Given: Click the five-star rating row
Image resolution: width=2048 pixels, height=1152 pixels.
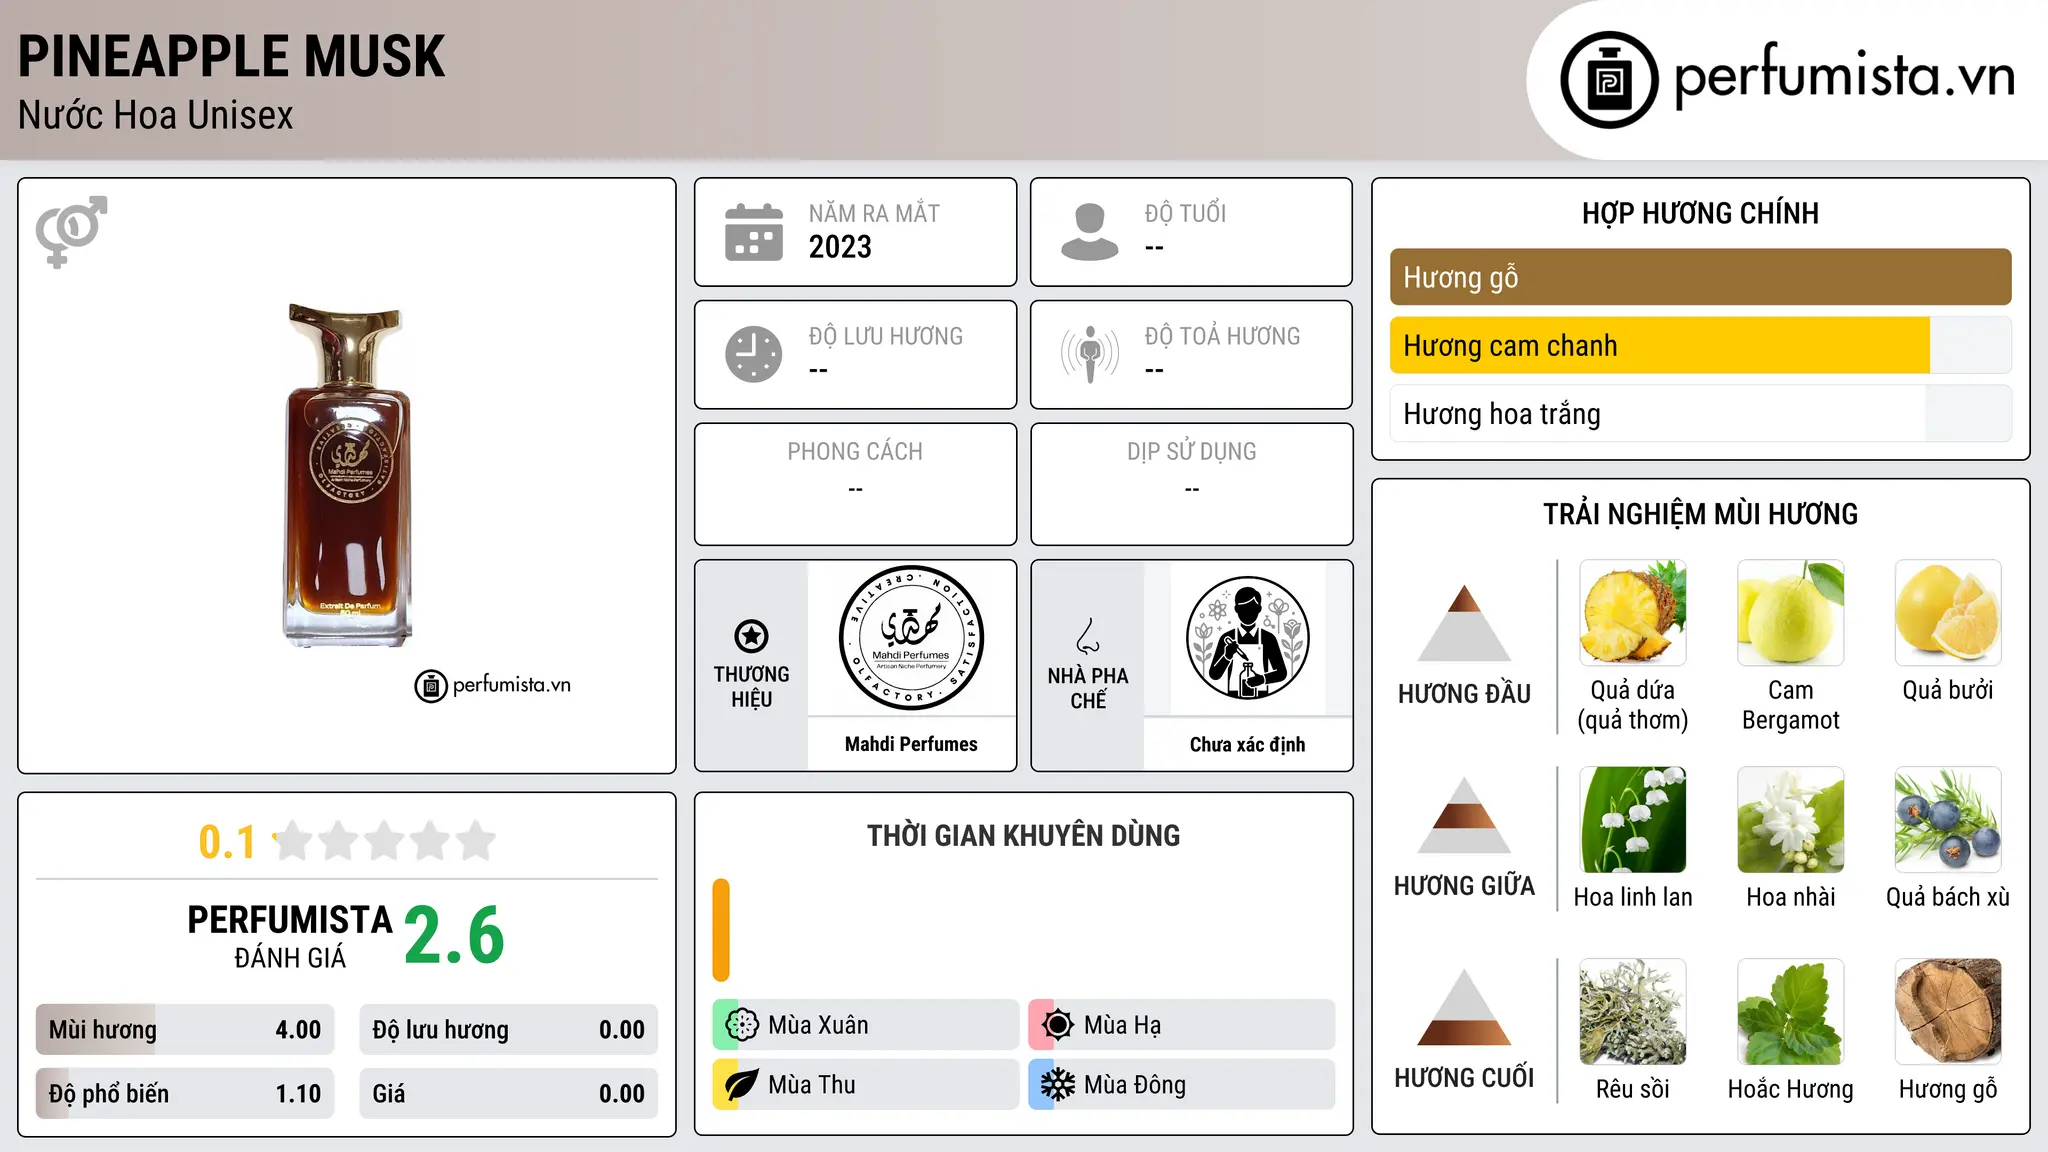Looking at the screenshot, I should point(384,841).
